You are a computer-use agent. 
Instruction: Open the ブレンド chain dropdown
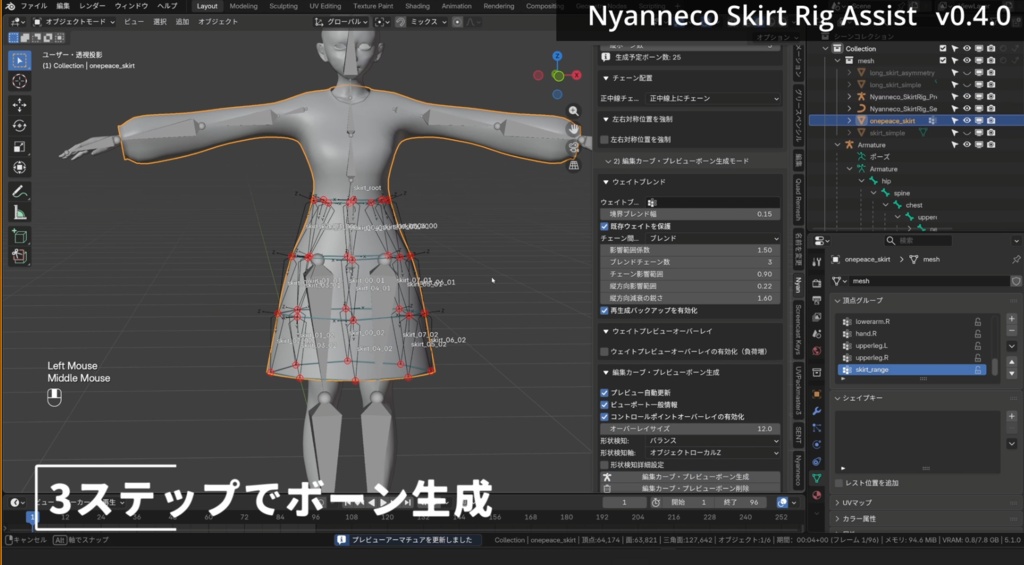713,238
